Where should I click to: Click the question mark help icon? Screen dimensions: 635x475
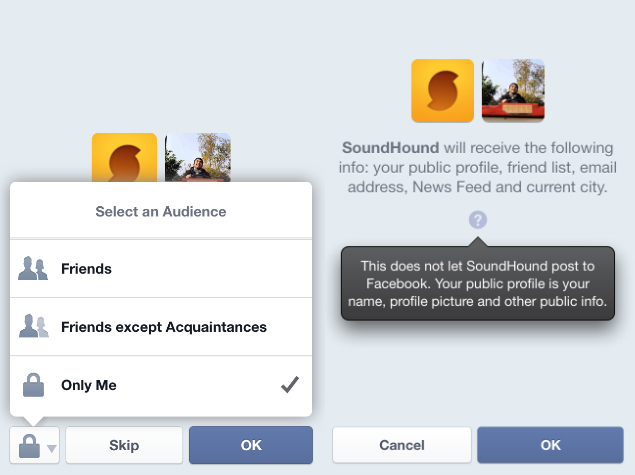(x=477, y=220)
